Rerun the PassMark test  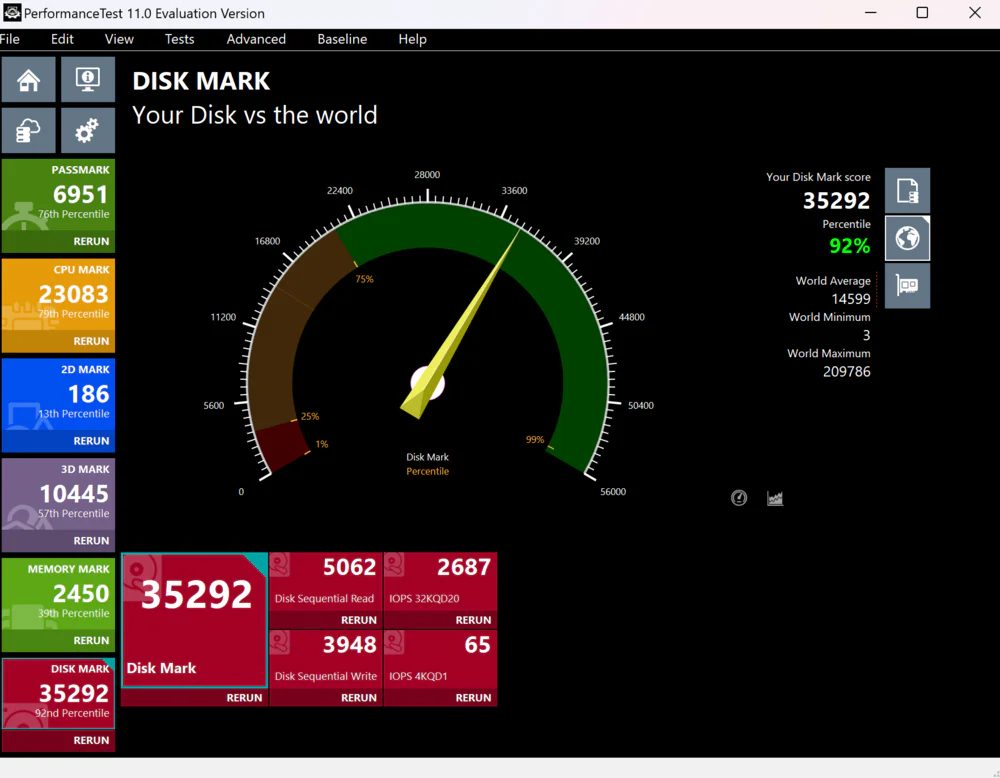tap(91, 242)
